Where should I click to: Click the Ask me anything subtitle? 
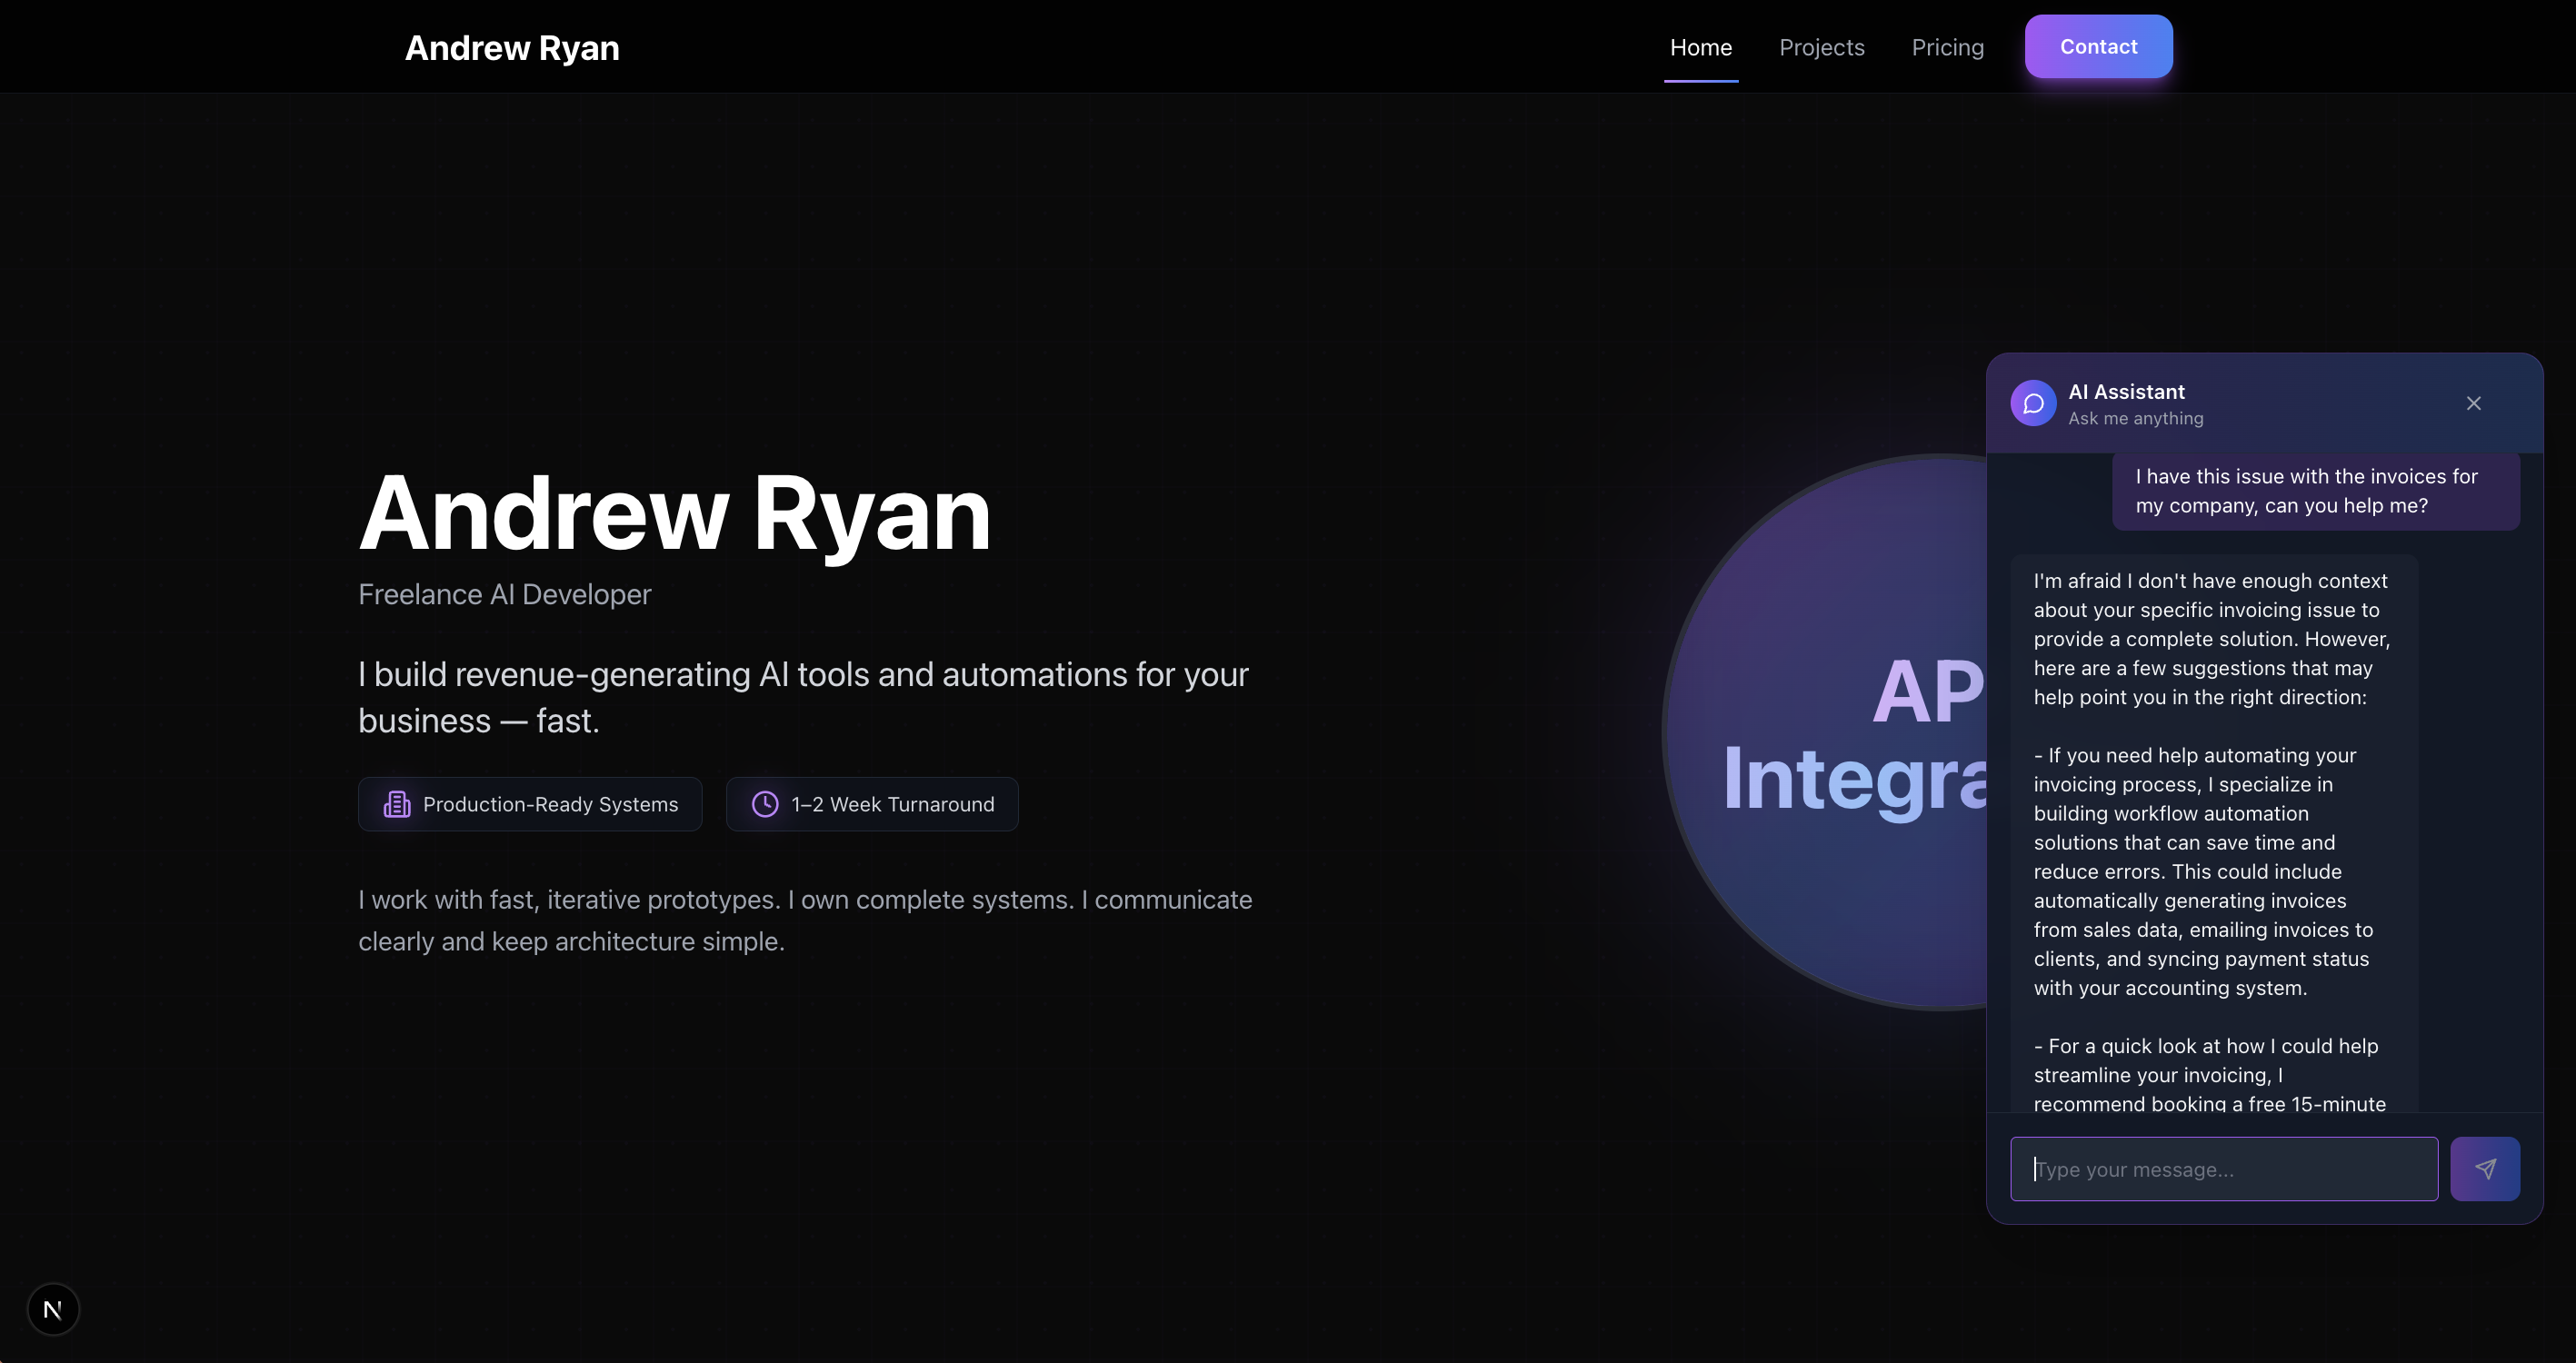pyautogui.click(x=2136, y=418)
